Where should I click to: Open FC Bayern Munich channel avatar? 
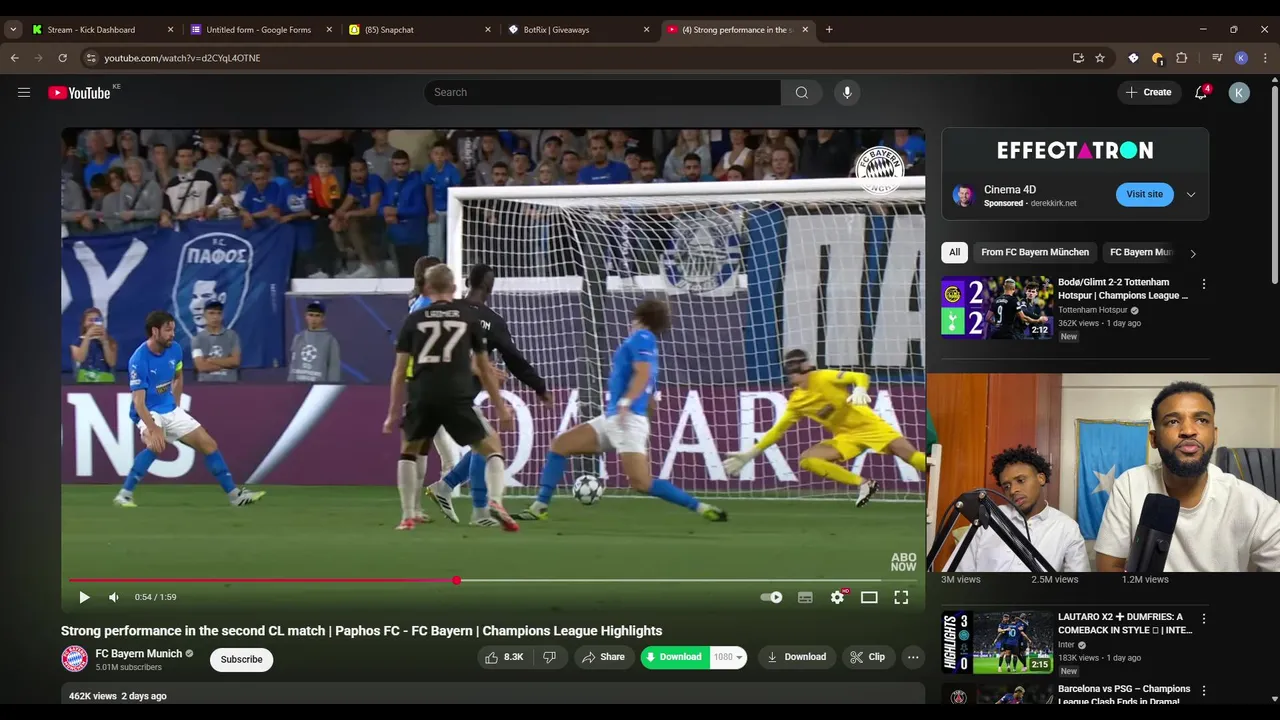pyautogui.click(x=74, y=658)
